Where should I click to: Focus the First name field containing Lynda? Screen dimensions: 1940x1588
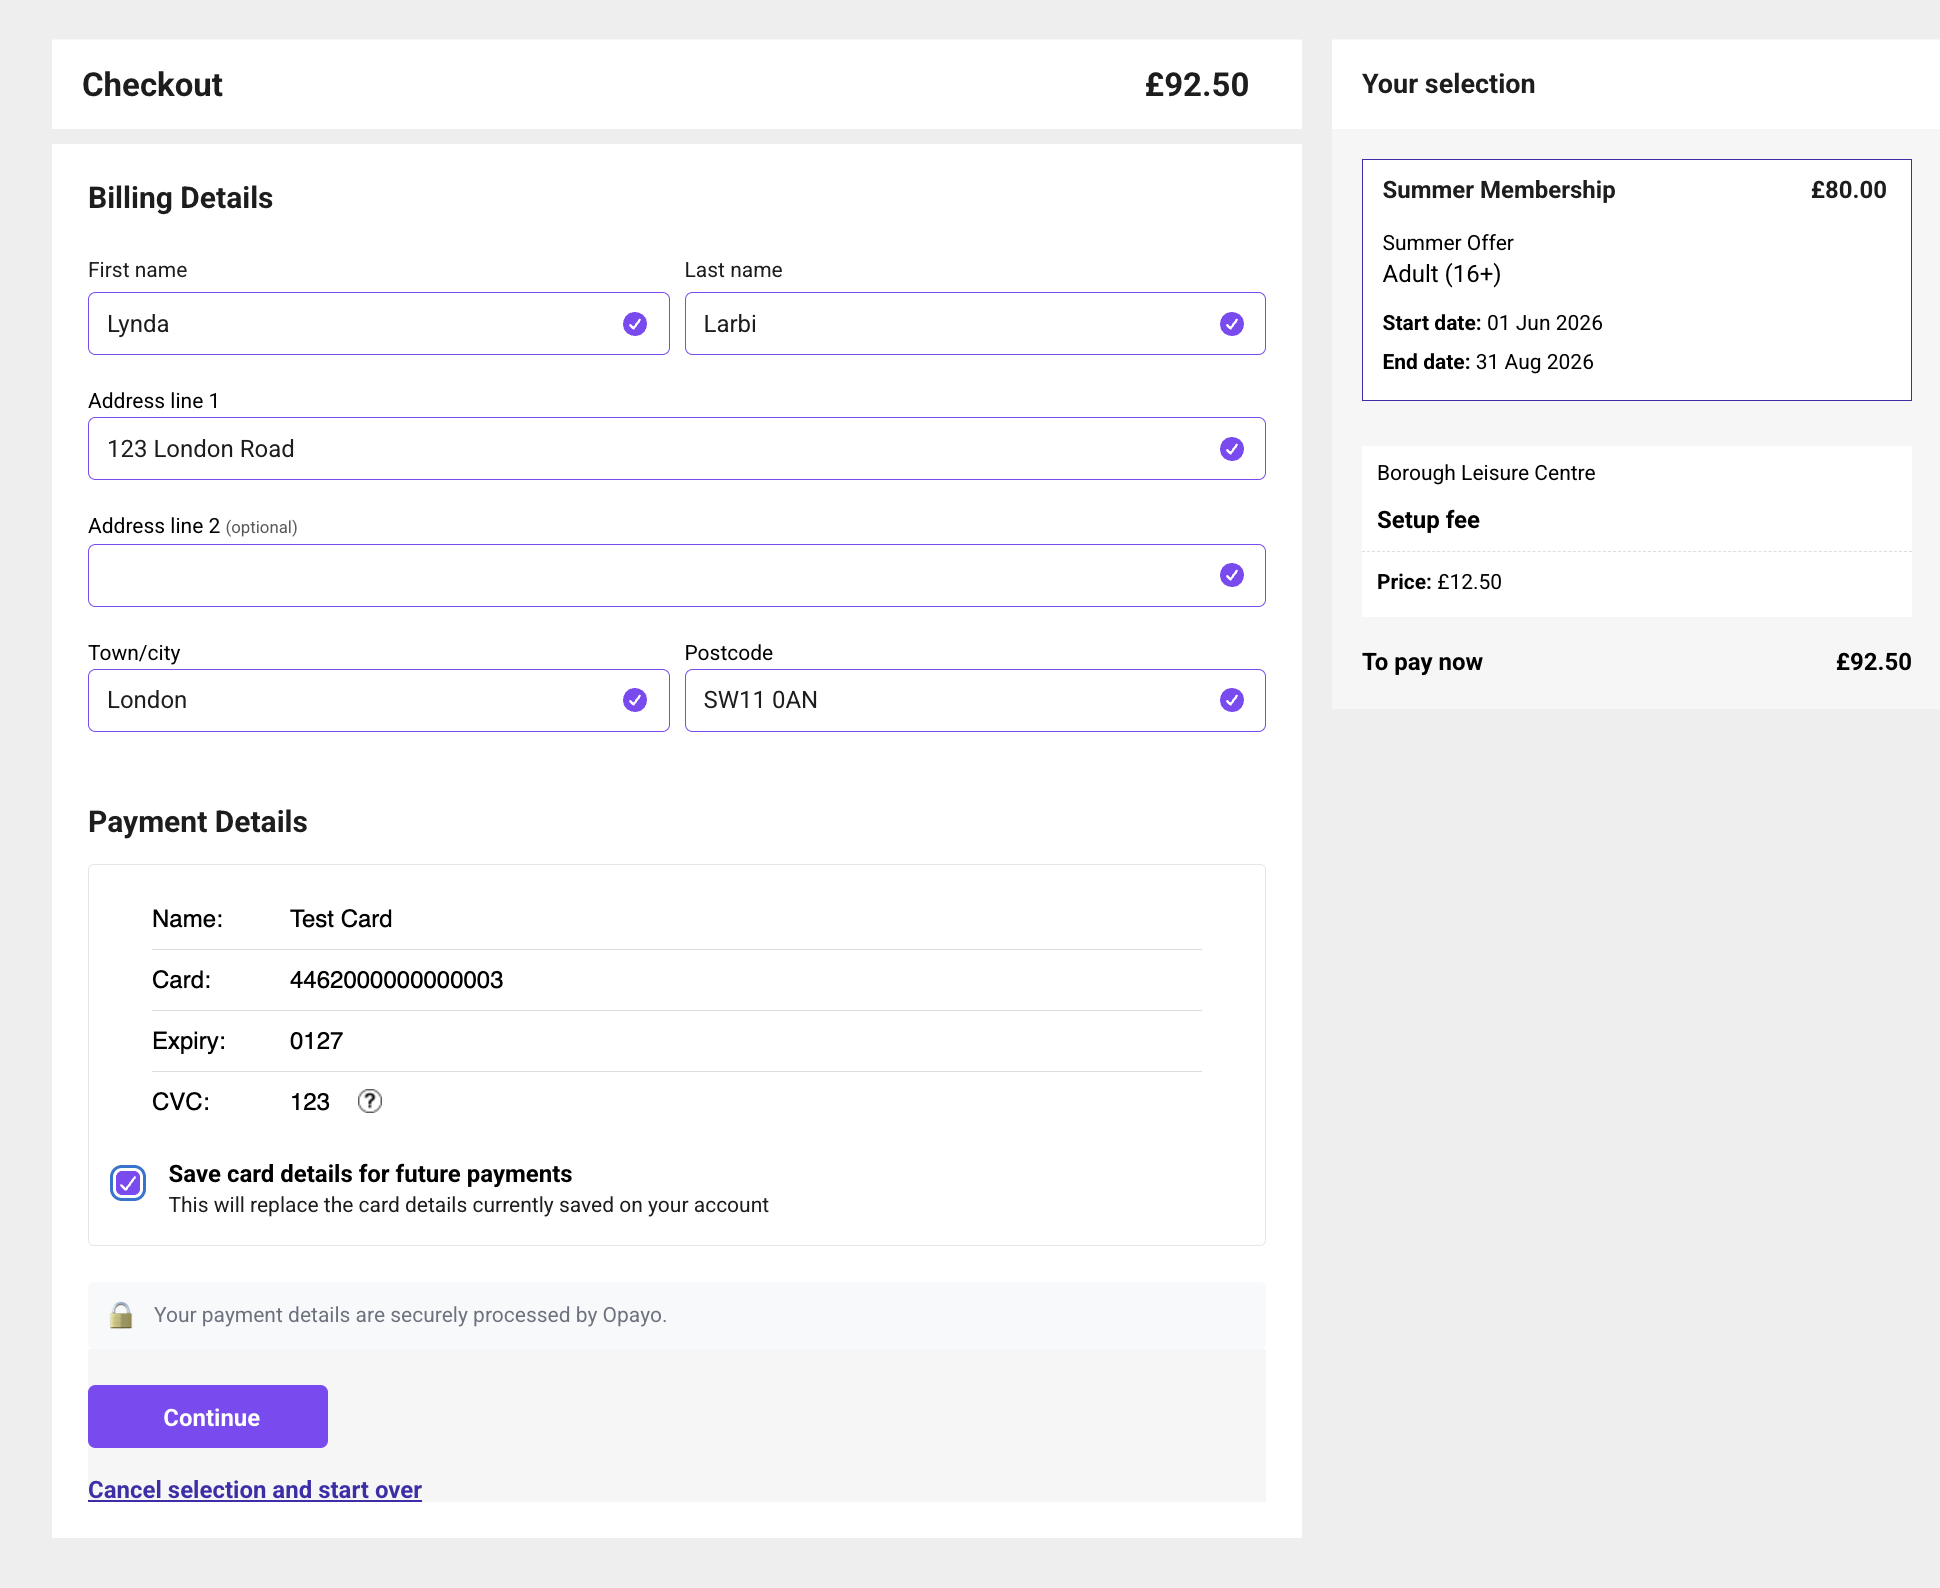coord(379,324)
